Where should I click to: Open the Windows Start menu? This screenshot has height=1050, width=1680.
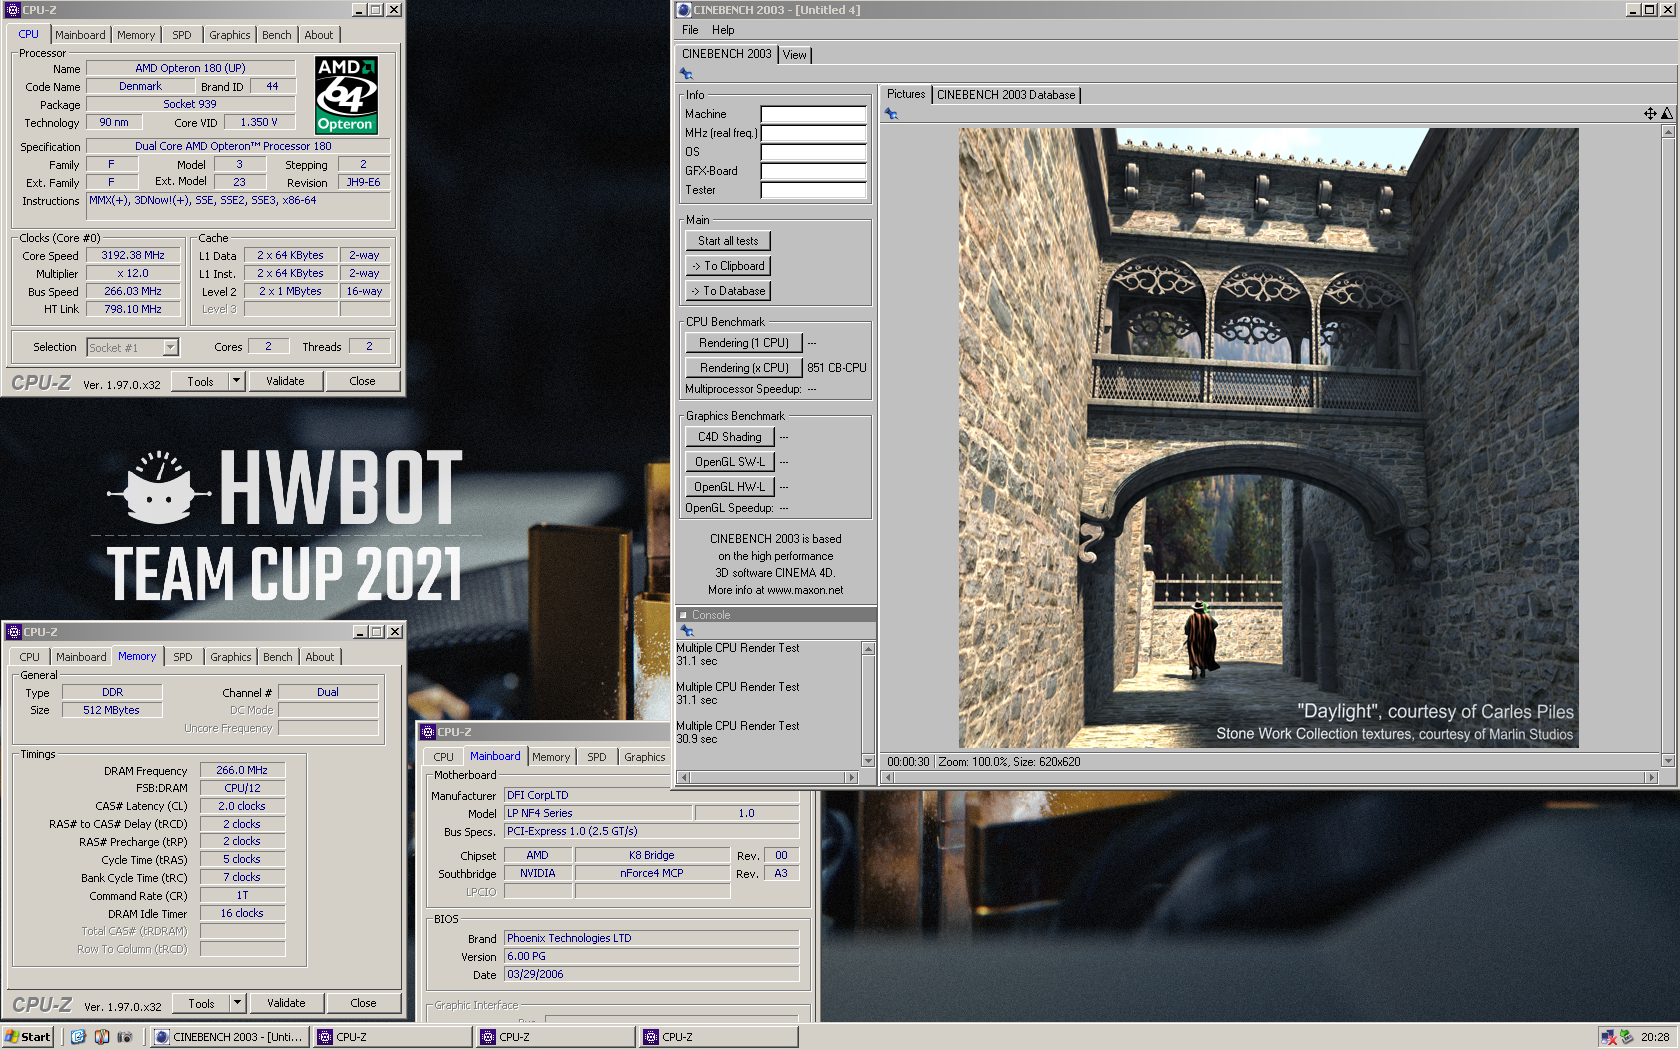point(27,1037)
